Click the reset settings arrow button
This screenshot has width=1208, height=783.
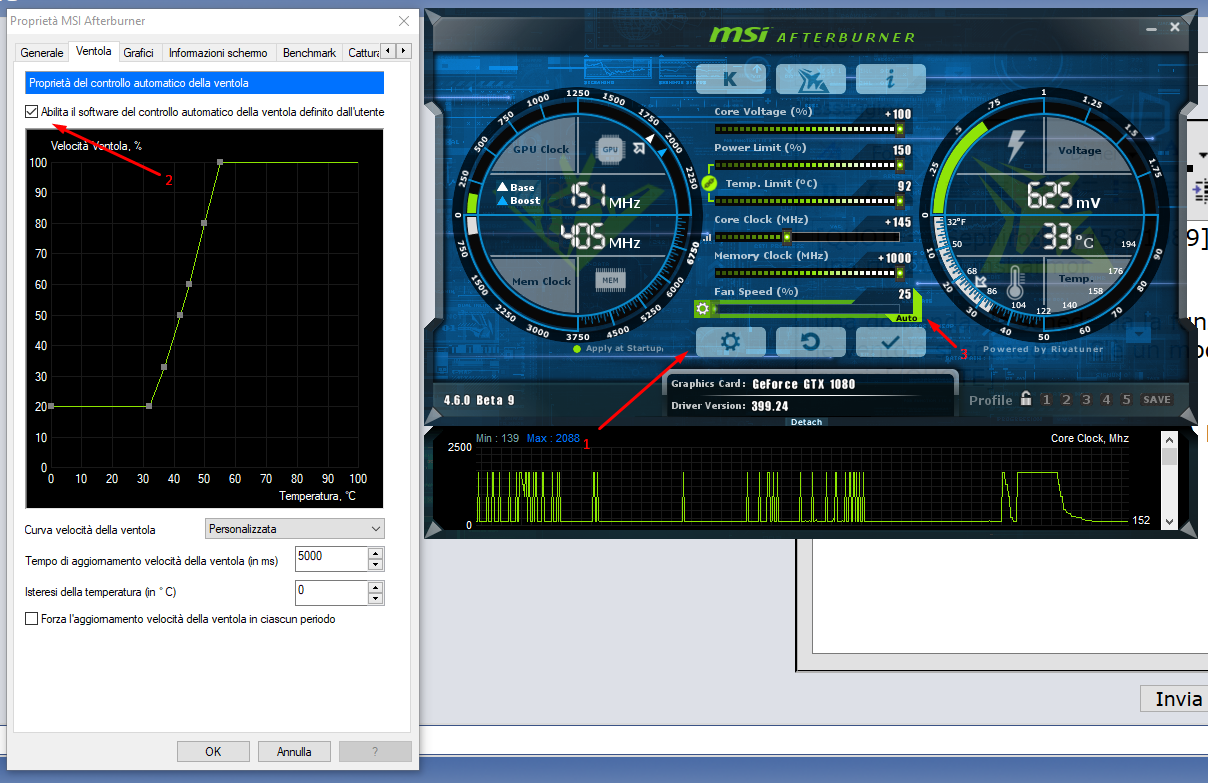(x=811, y=341)
